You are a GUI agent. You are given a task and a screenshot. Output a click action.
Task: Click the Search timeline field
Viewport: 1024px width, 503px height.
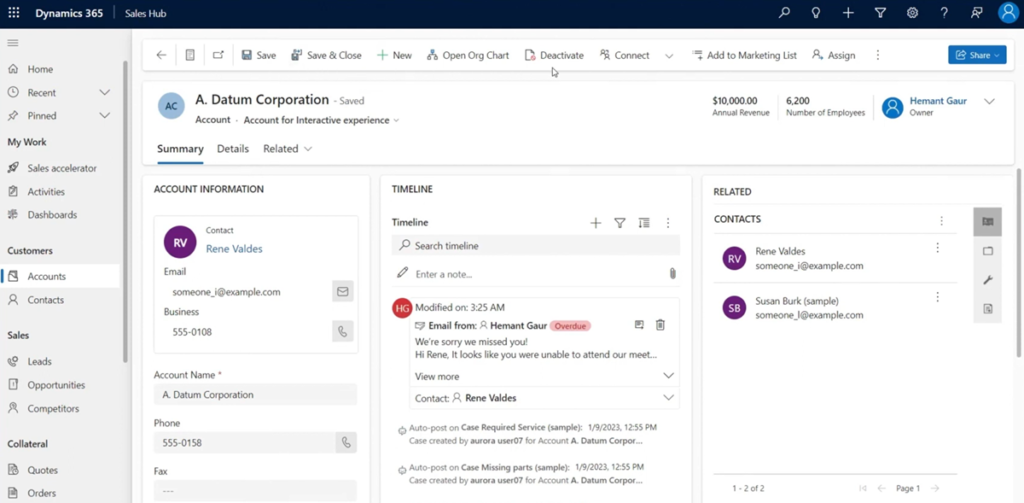click(x=536, y=246)
